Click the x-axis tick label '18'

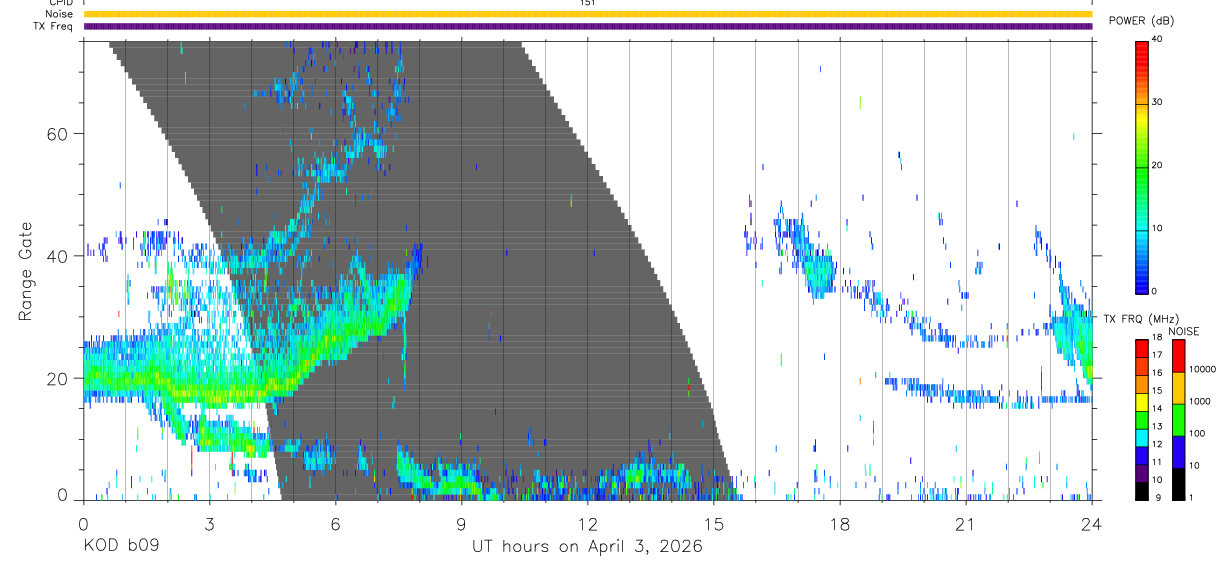coord(839,525)
